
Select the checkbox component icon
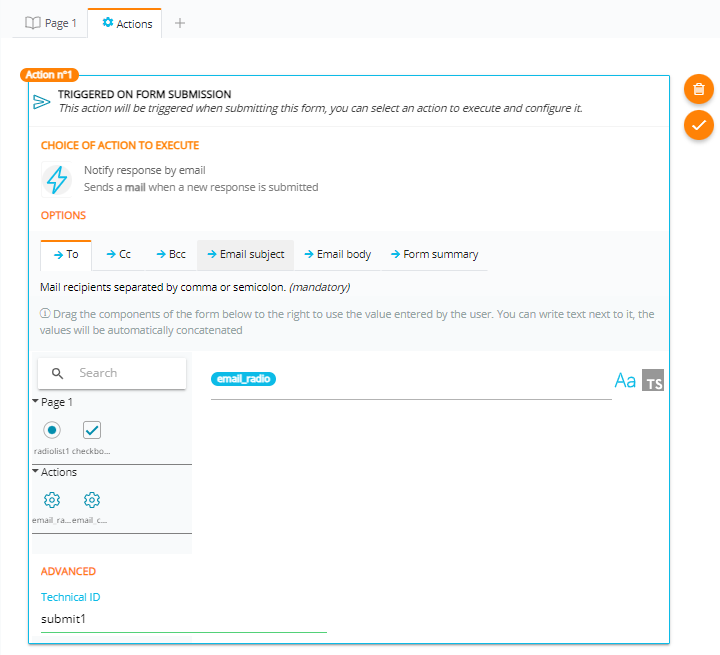(92, 430)
